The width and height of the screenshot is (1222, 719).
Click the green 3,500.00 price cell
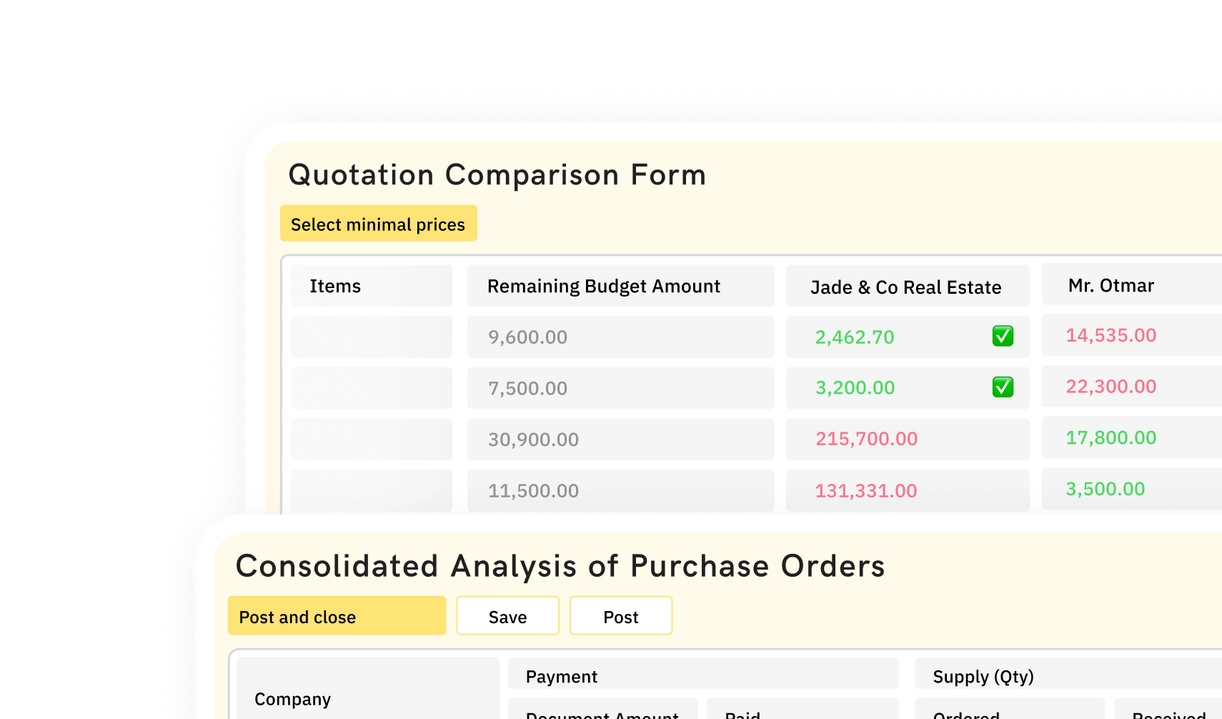(1104, 489)
